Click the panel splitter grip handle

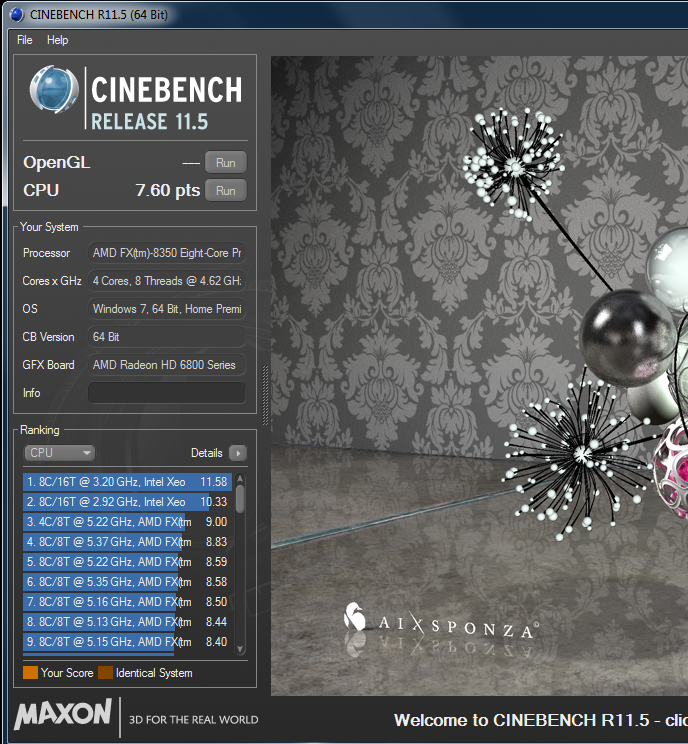(x=265, y=395)
